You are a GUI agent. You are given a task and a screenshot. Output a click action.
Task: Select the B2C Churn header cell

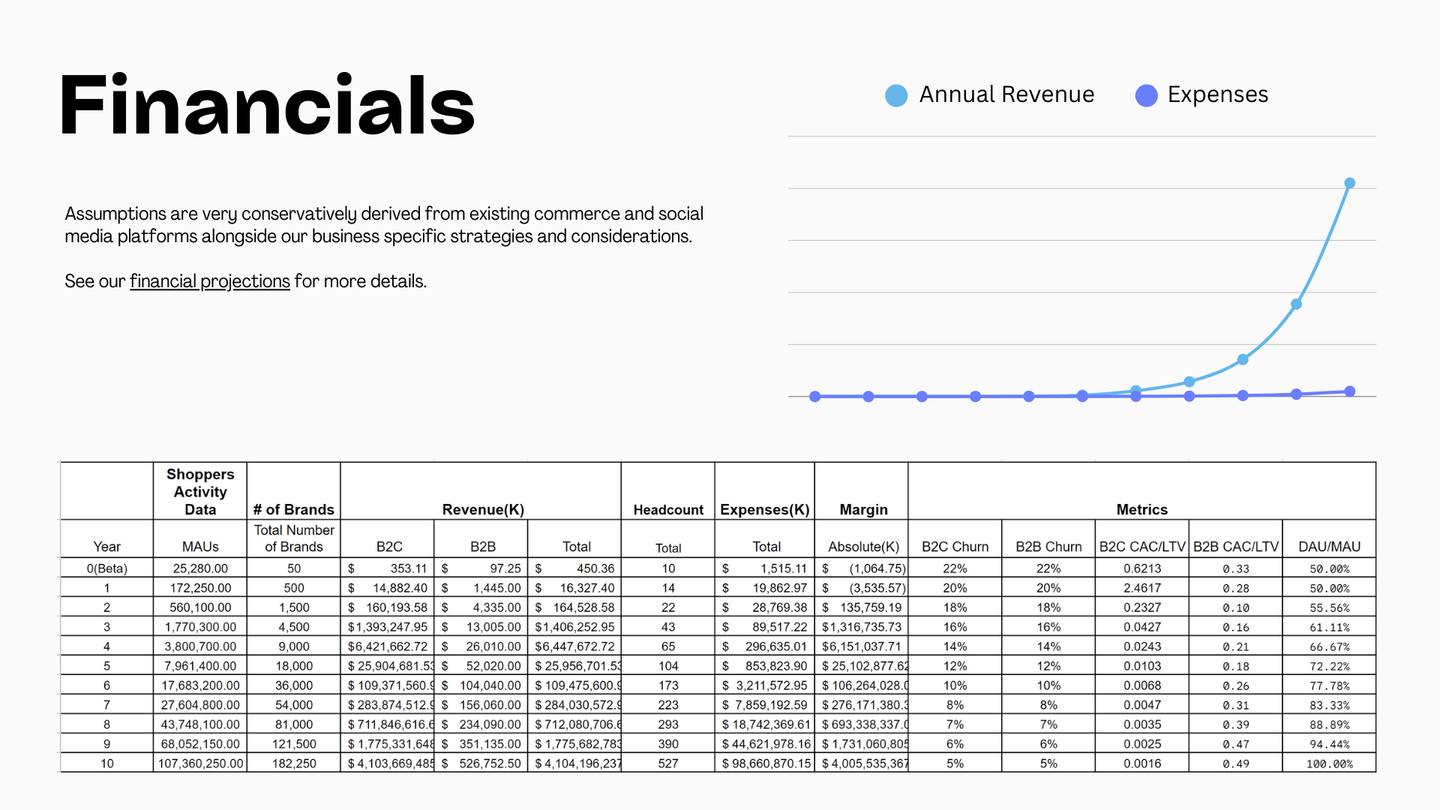point(955,546)
